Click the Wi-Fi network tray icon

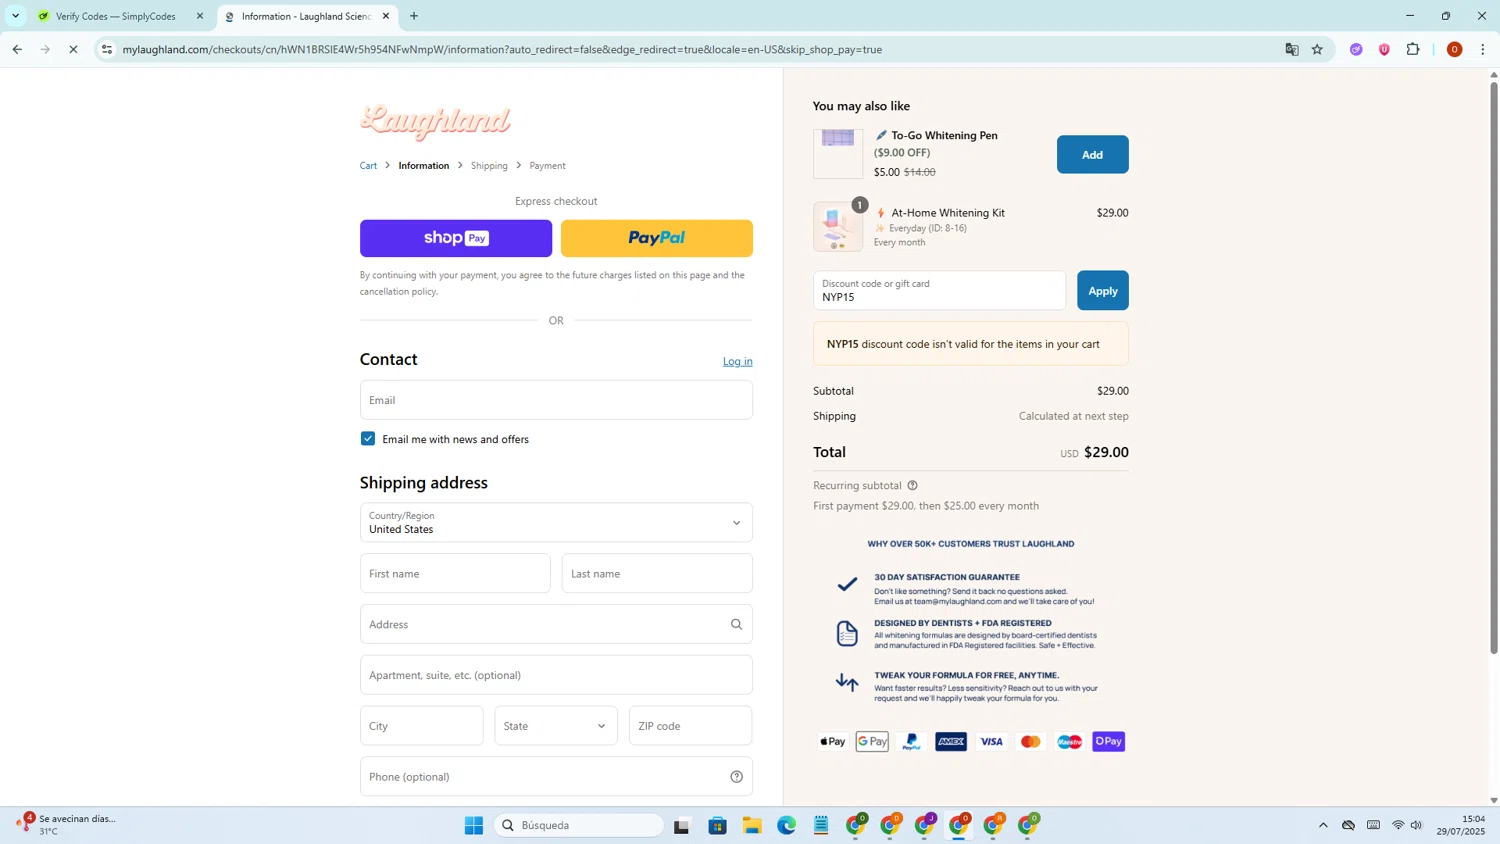(1398, 825)
